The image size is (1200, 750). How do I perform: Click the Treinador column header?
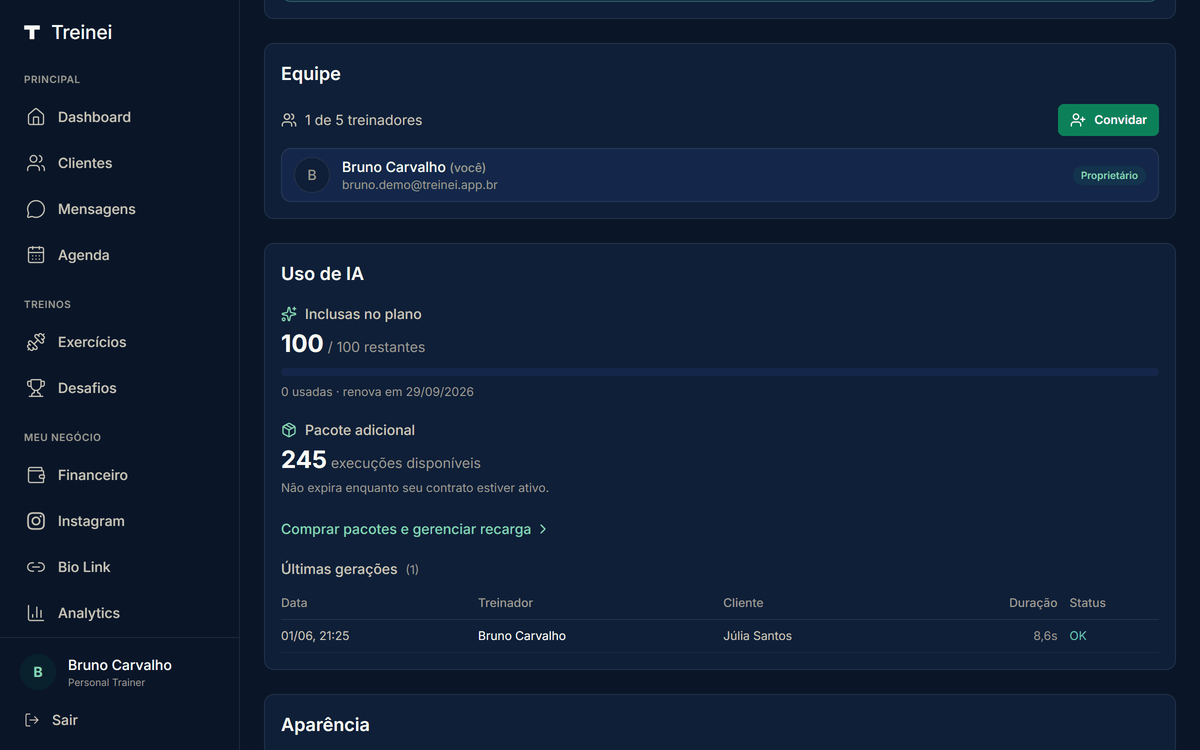click(505, 603)
